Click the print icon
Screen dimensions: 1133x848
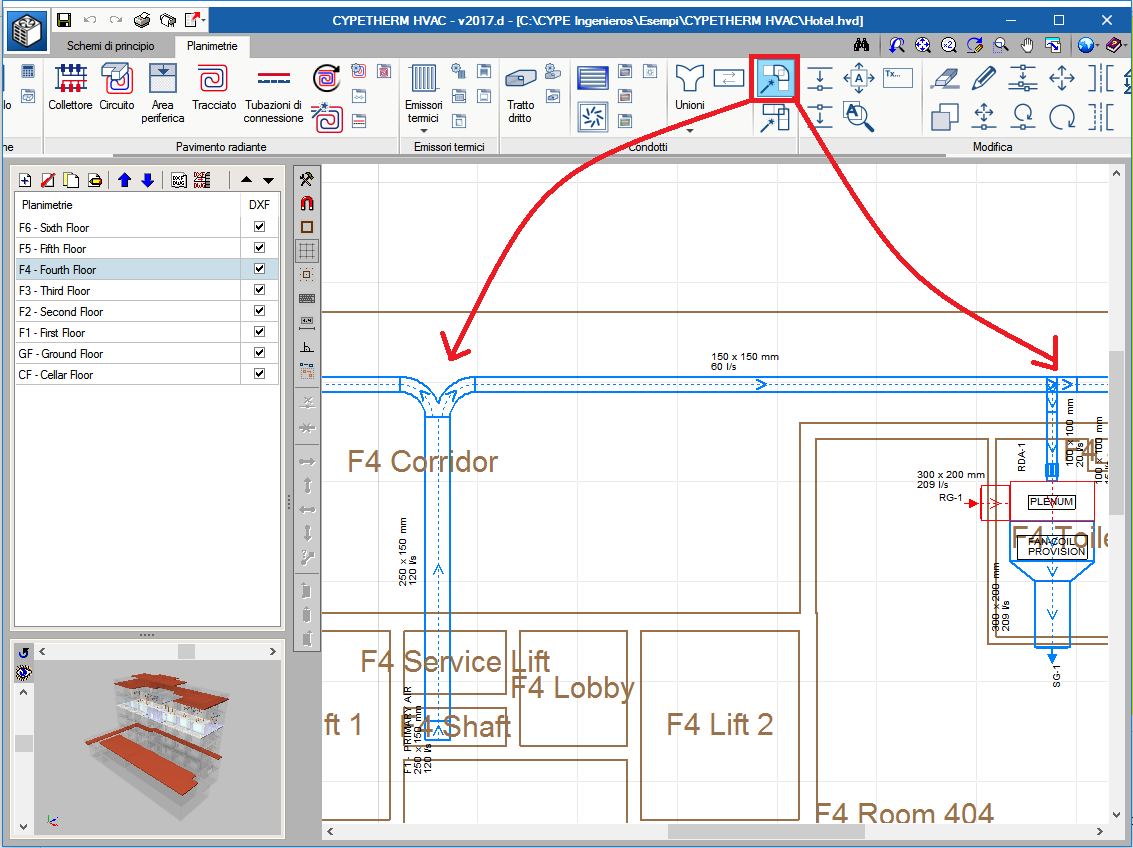tap(142, 20)
